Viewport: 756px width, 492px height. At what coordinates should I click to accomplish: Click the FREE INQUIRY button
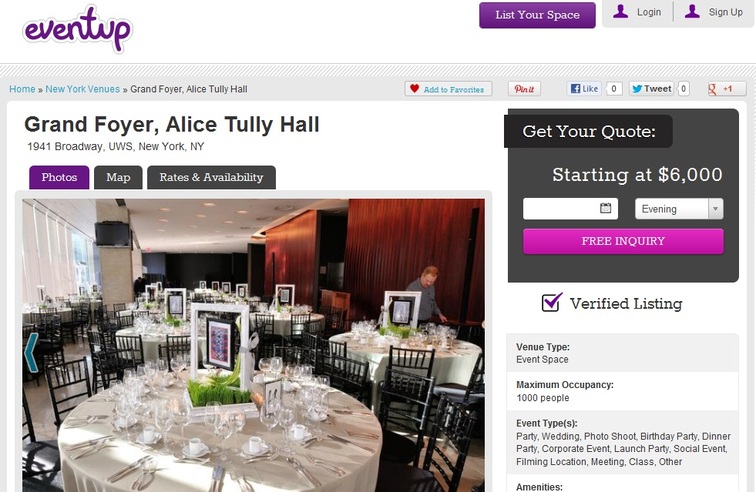coord(623,241)
